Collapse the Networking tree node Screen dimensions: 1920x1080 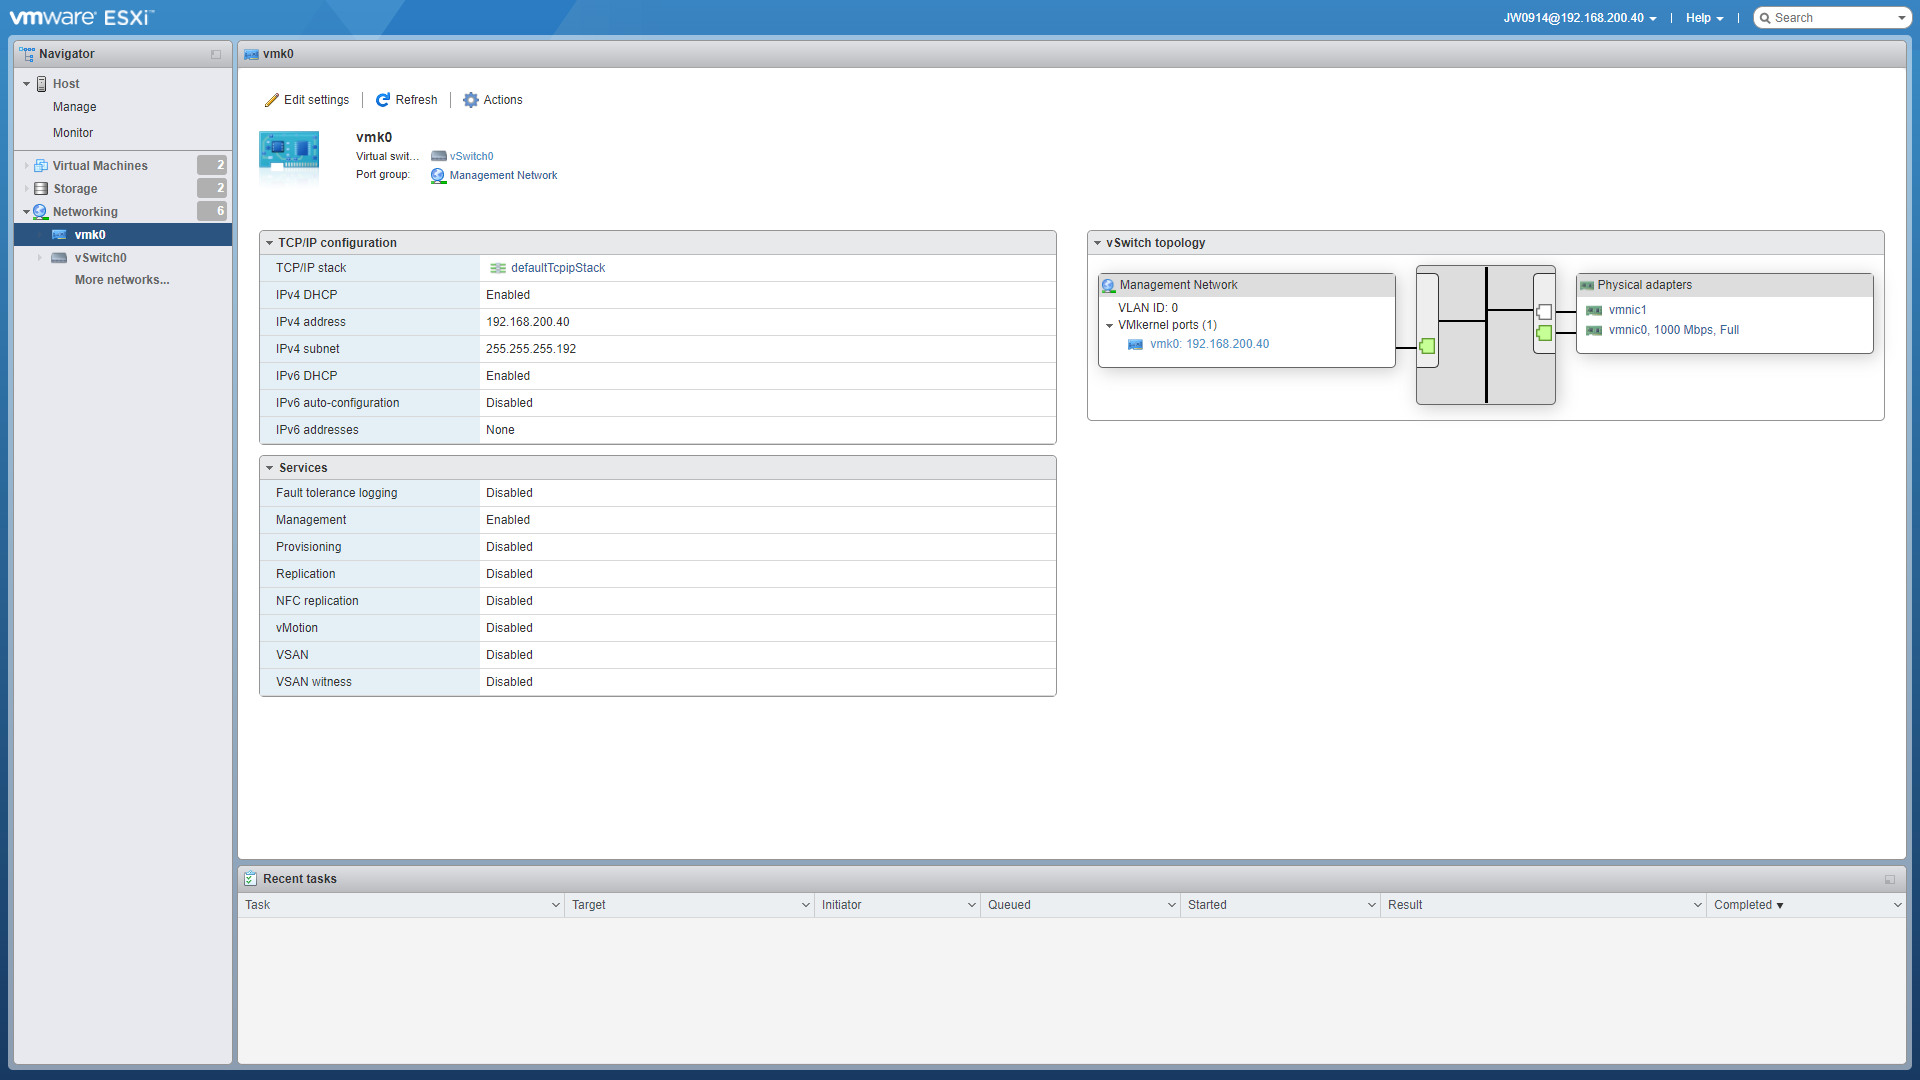pos(27,212)
